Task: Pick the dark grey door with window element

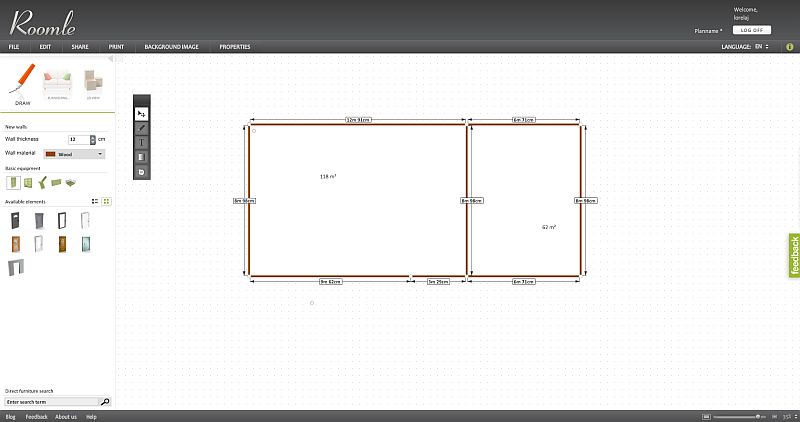Action: pos(15,220)
